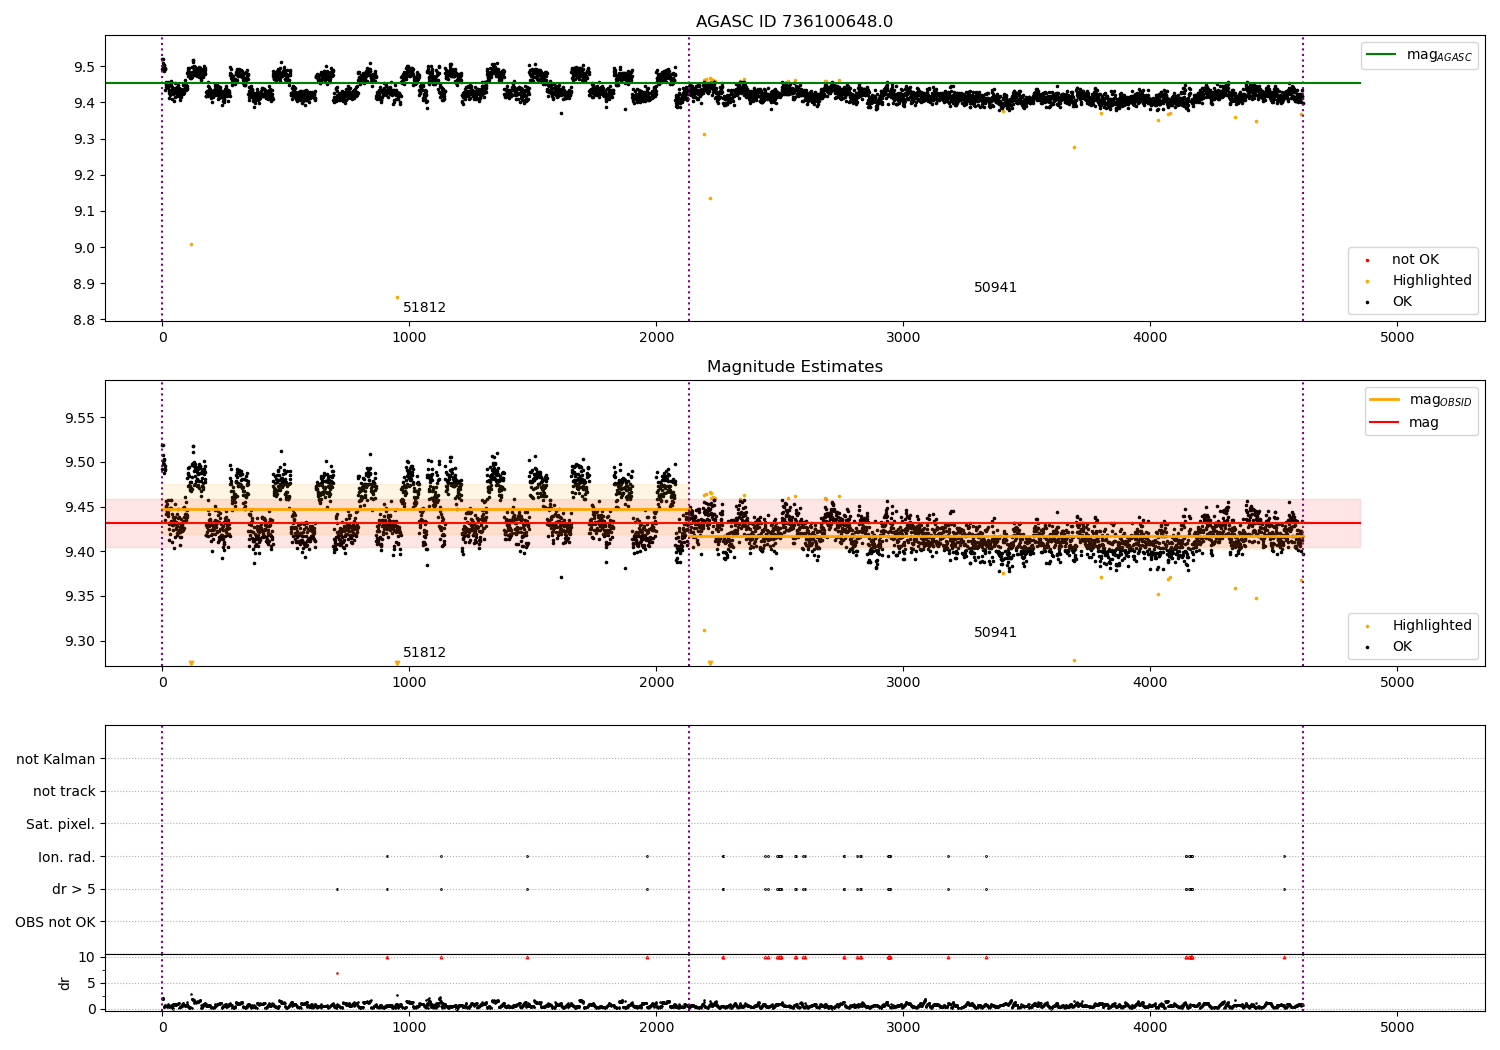Click the 50941 annotation in the Magnitude Estimates plot
This screenshot has width=1500, height=1050.
pos(995,633)
